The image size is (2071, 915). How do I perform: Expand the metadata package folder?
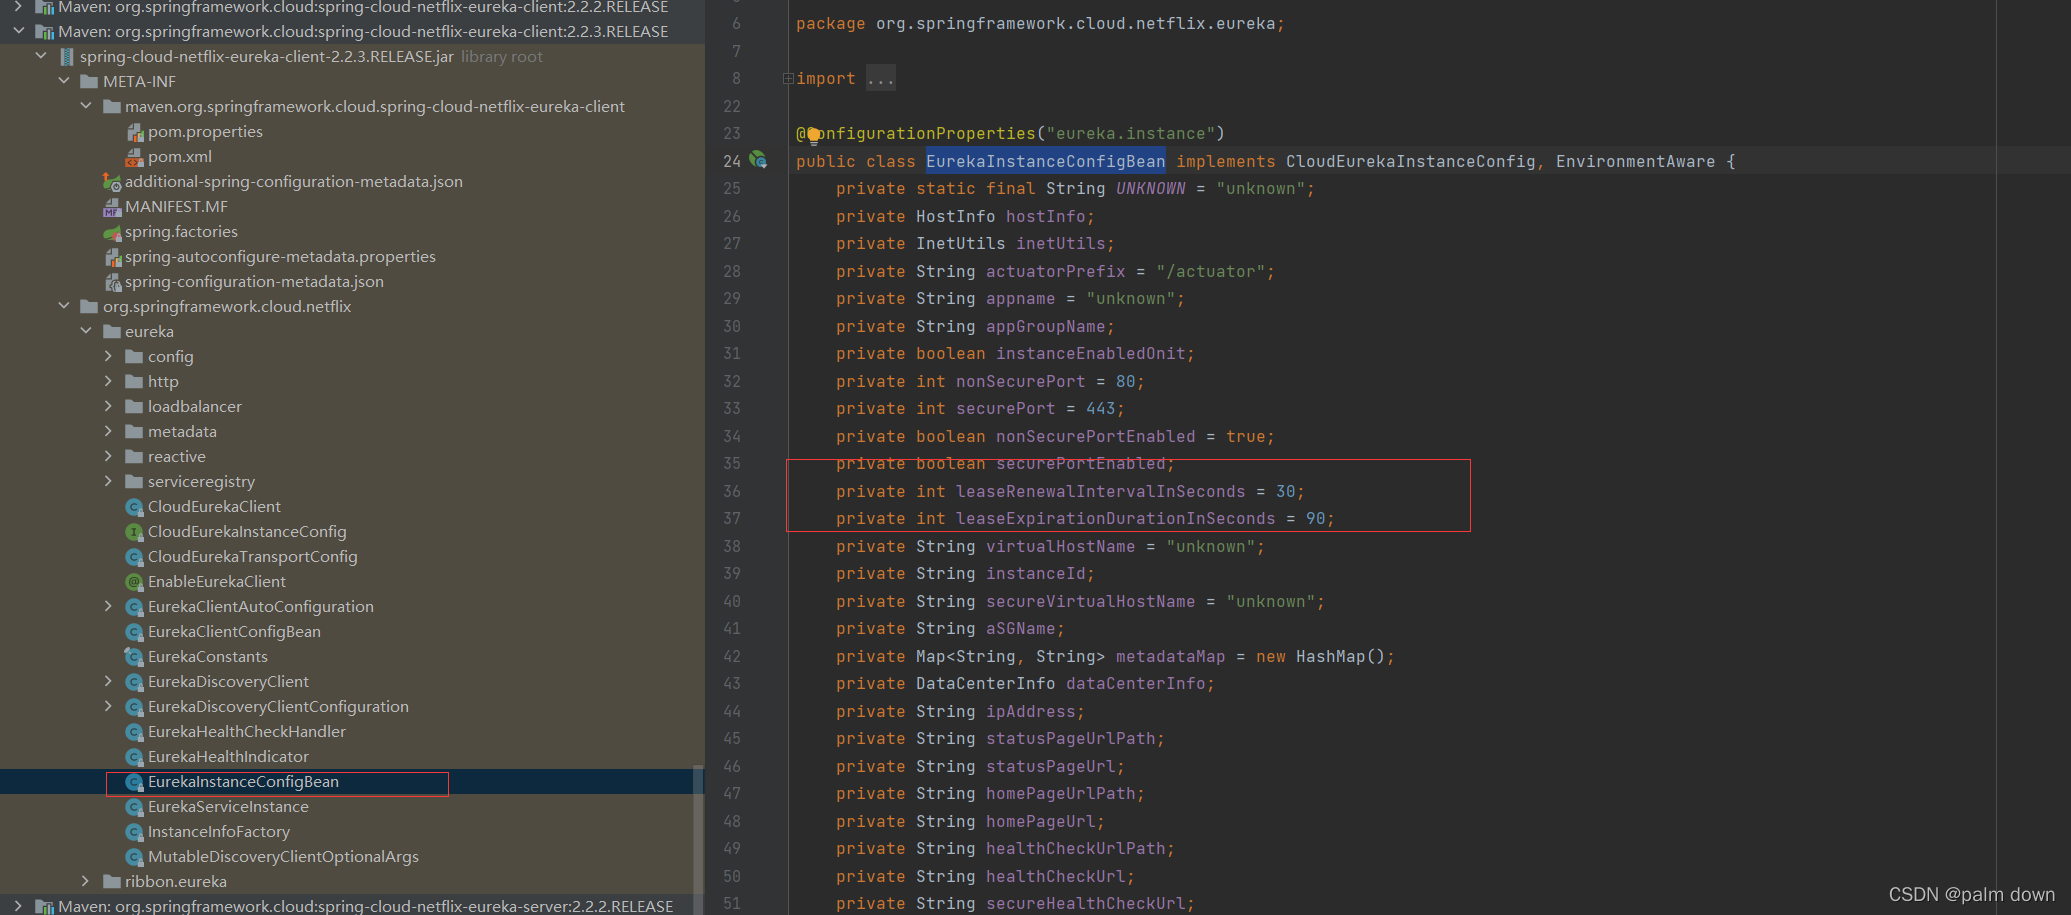pos(108,431)
